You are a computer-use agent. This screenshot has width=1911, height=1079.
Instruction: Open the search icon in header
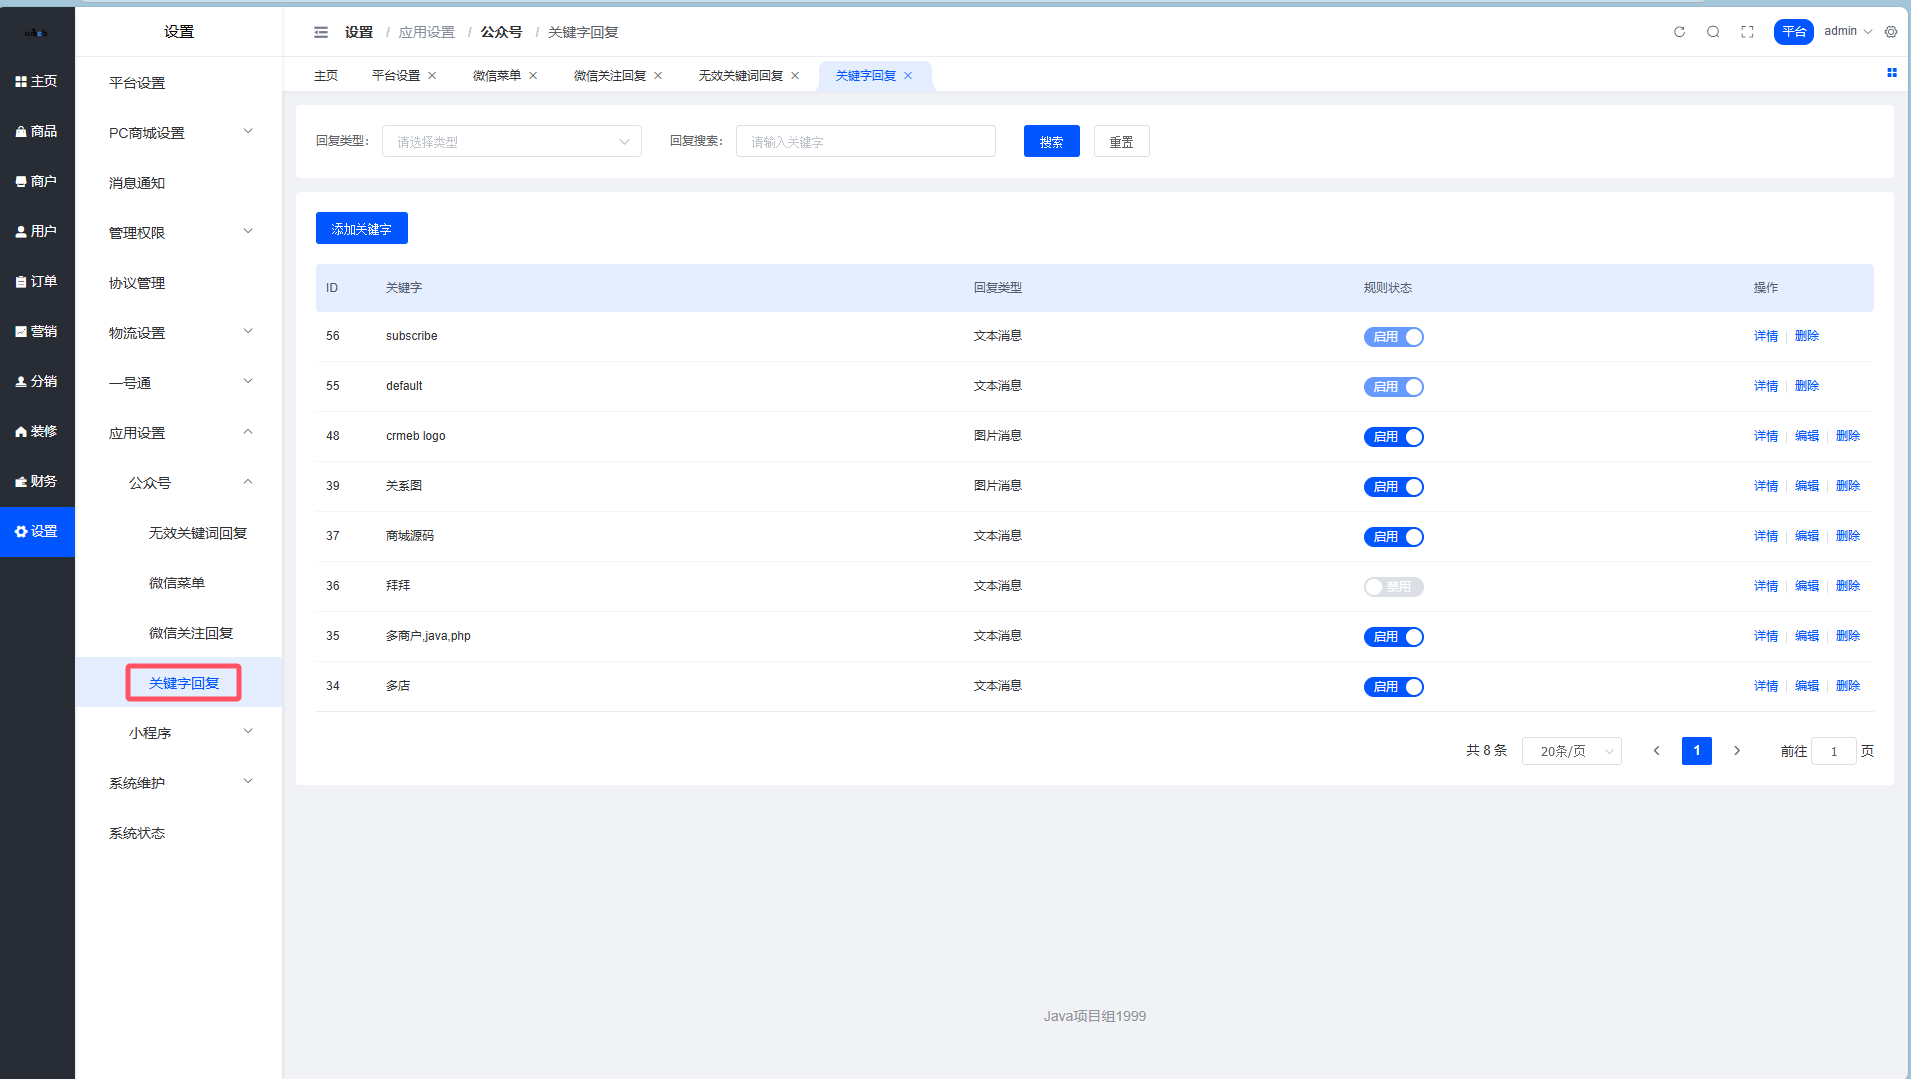(1713, 32)
